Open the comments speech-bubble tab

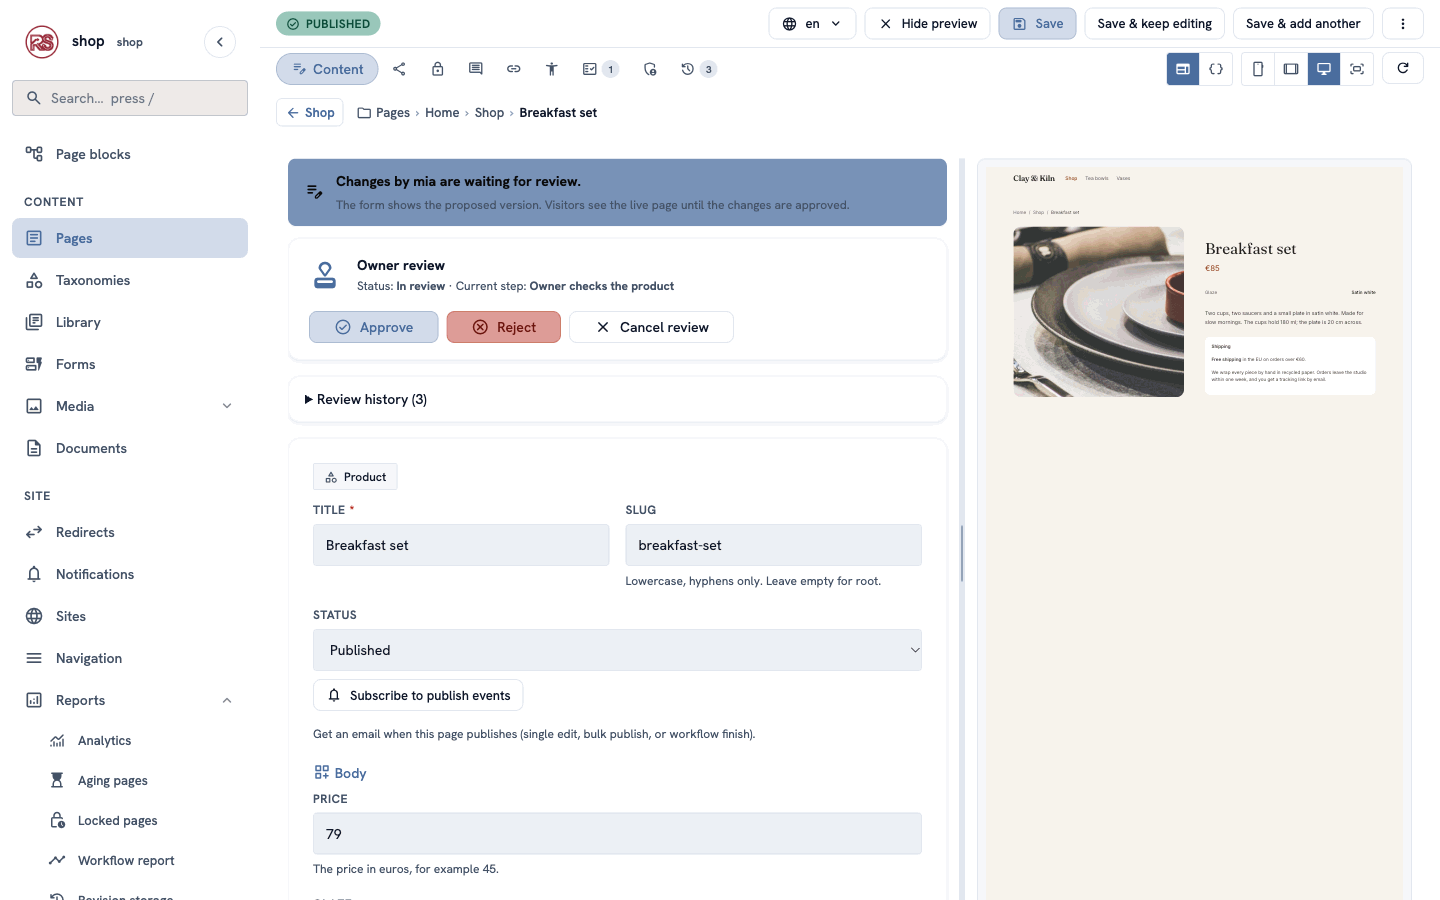(x=476, y=69)
